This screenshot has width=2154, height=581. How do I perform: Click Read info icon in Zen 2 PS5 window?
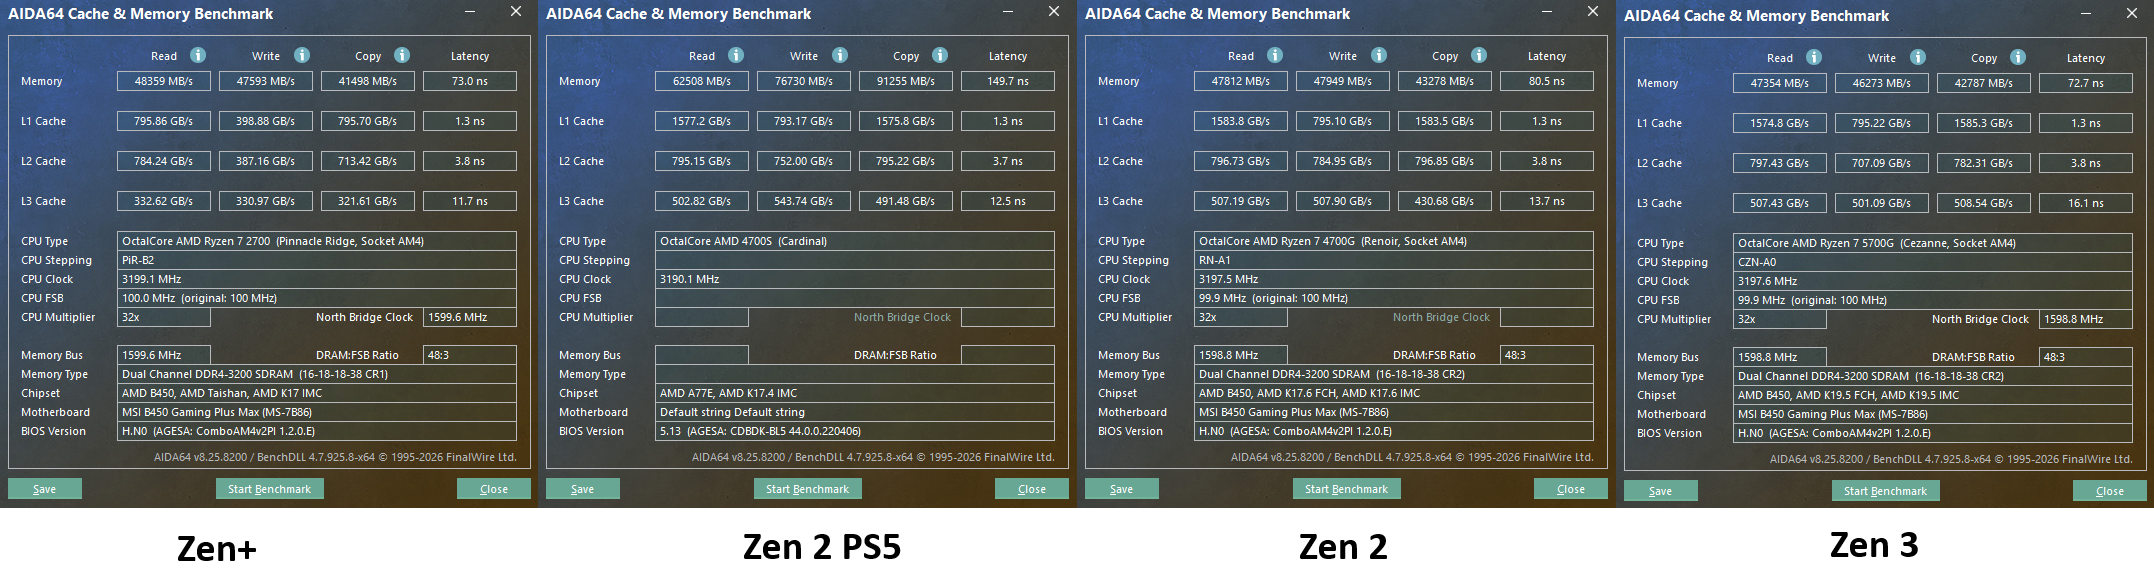736,55
